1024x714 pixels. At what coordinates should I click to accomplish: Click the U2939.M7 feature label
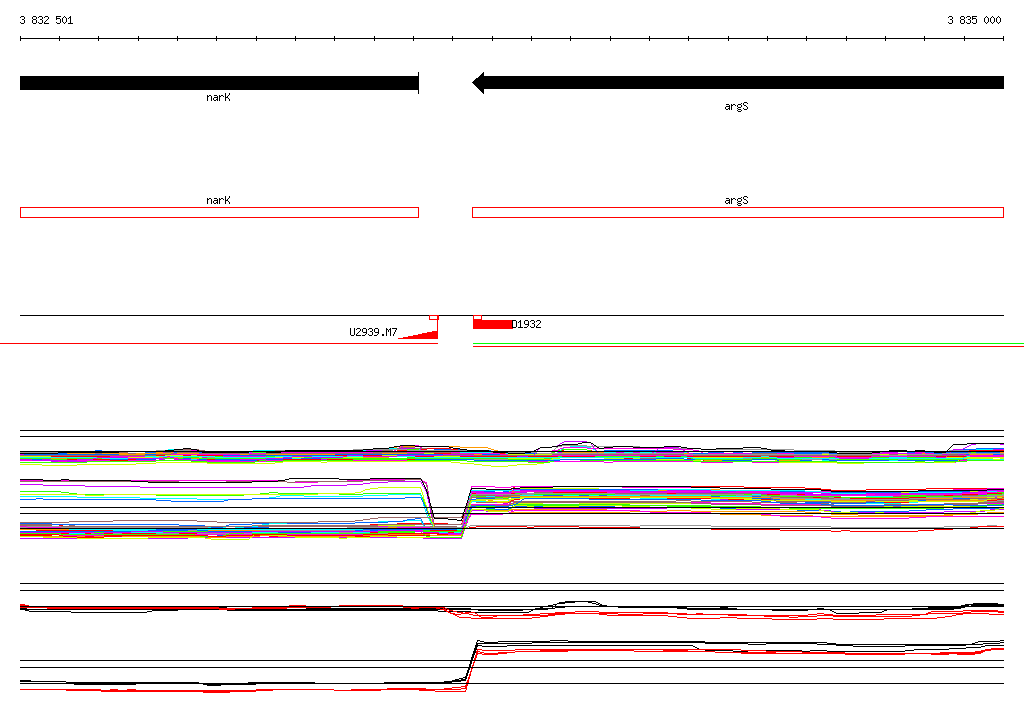click(373, 332)
